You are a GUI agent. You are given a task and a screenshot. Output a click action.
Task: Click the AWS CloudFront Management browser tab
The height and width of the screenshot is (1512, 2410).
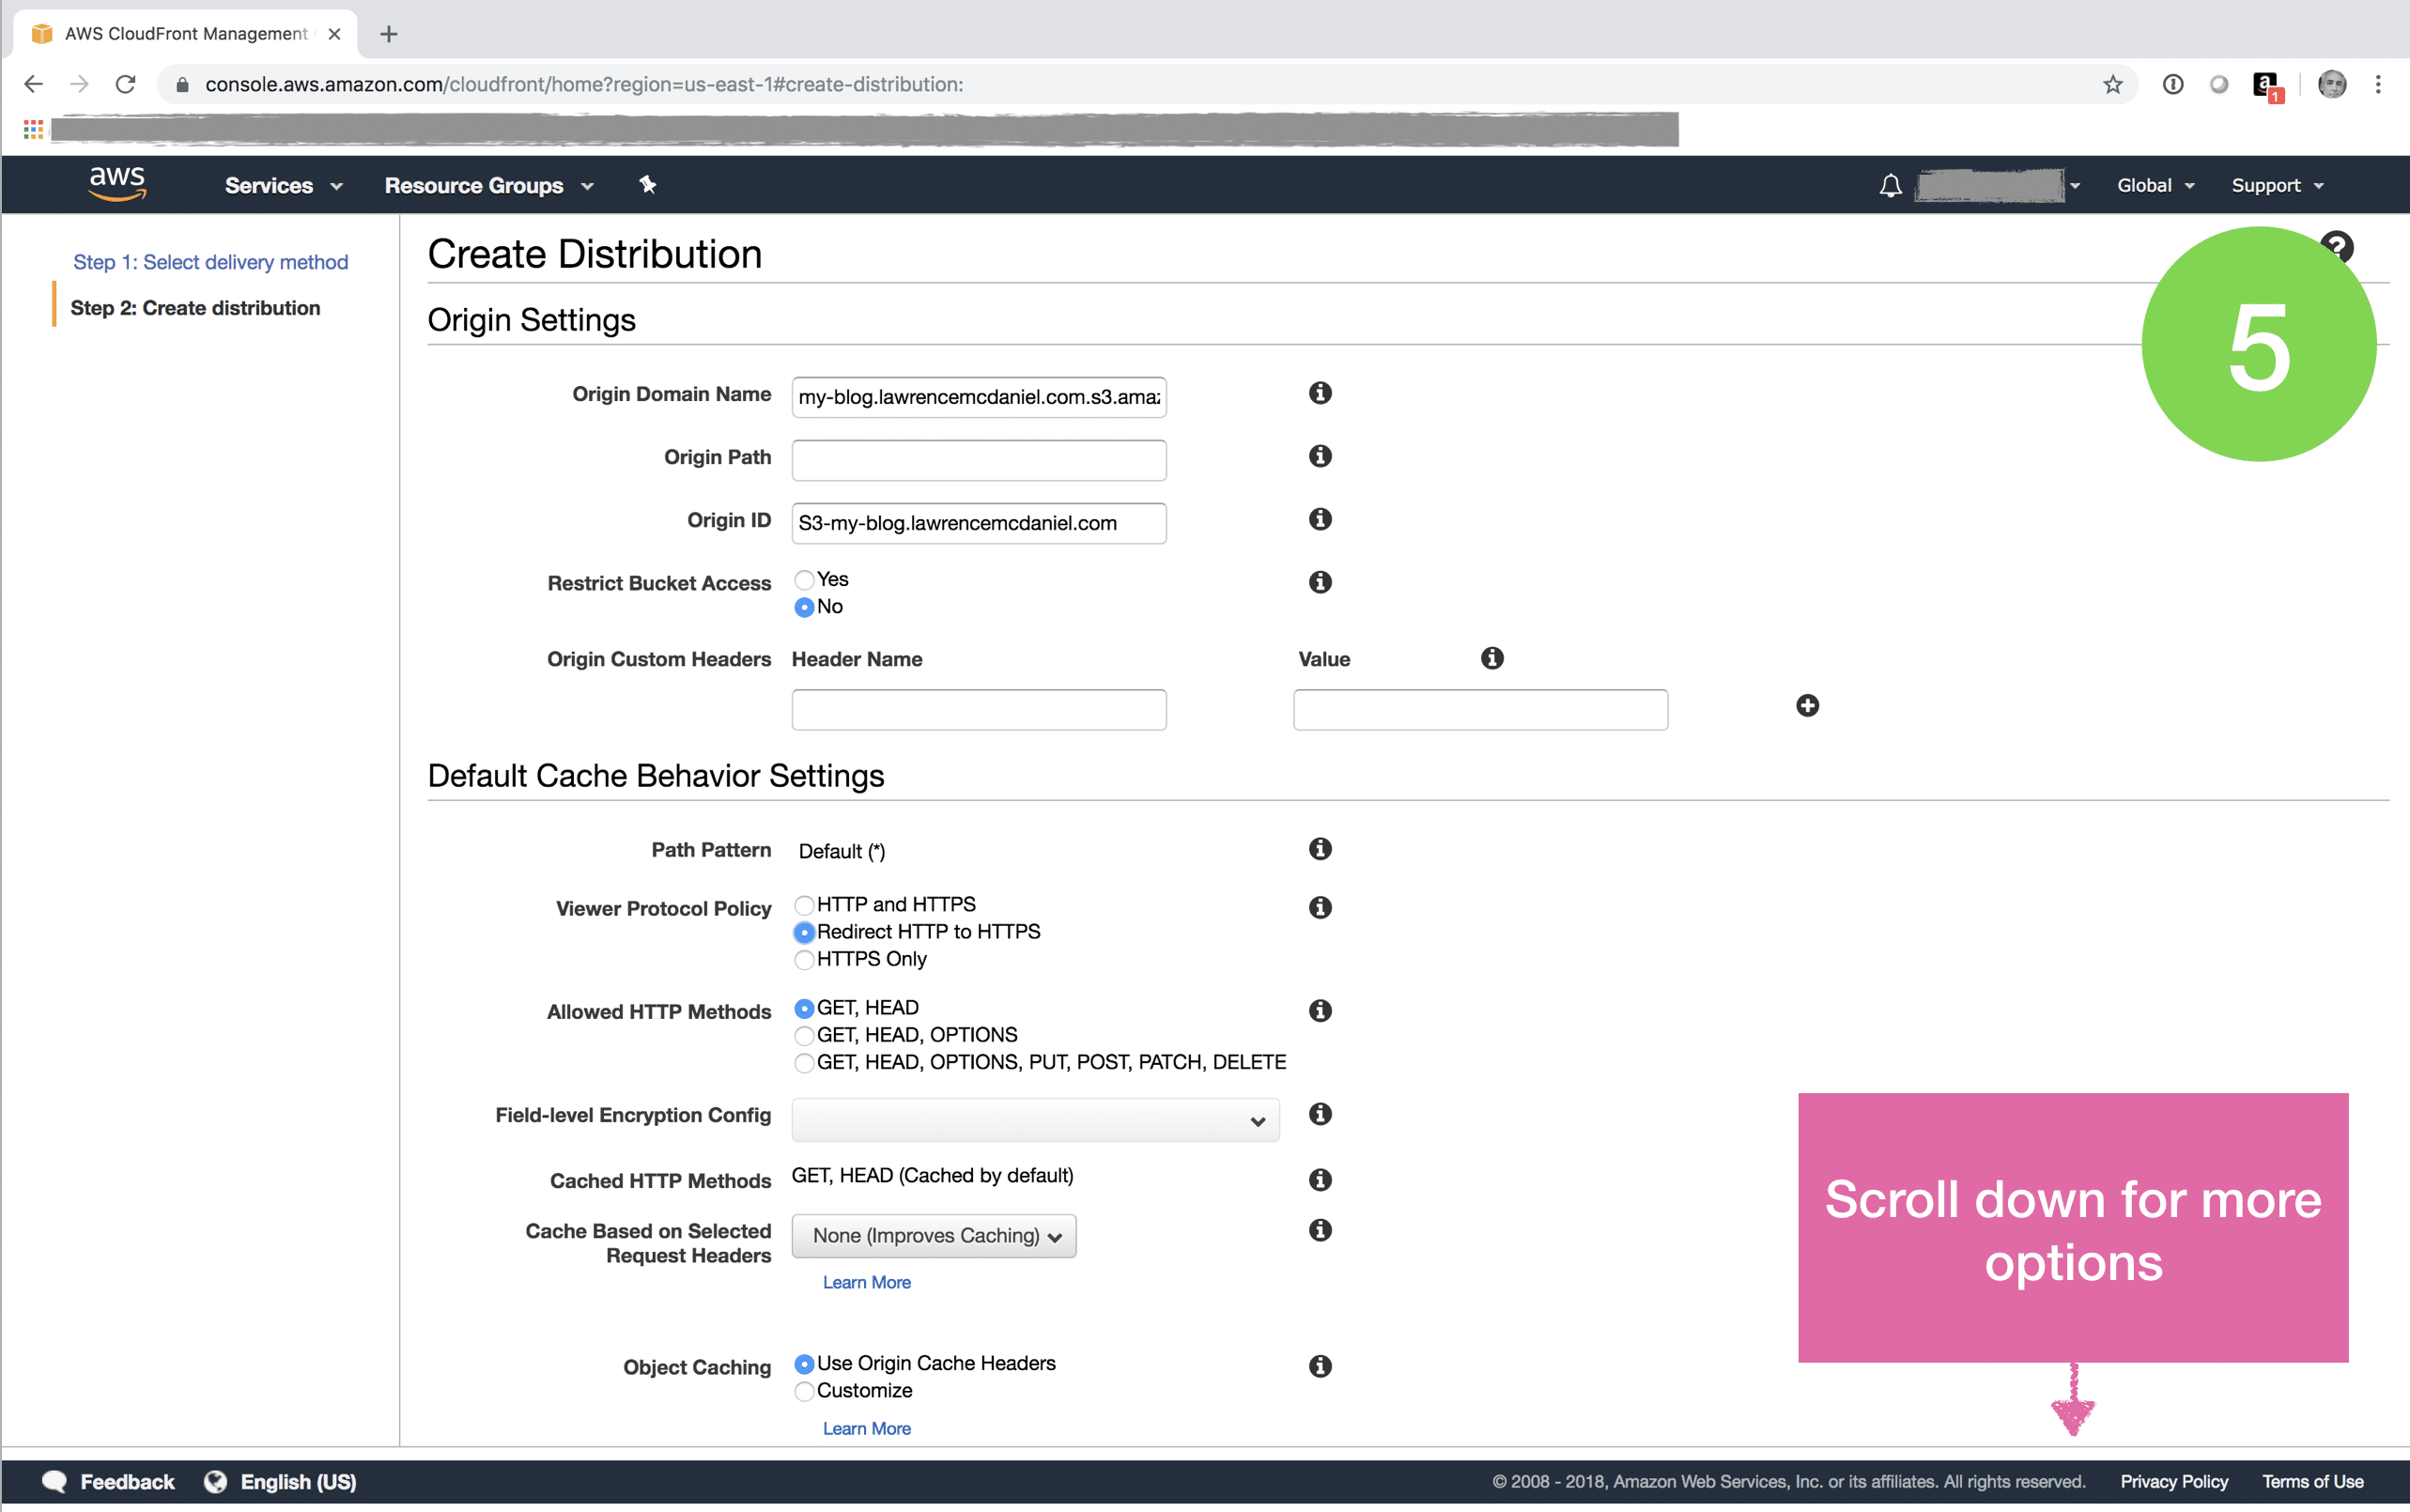pos(185,34)
